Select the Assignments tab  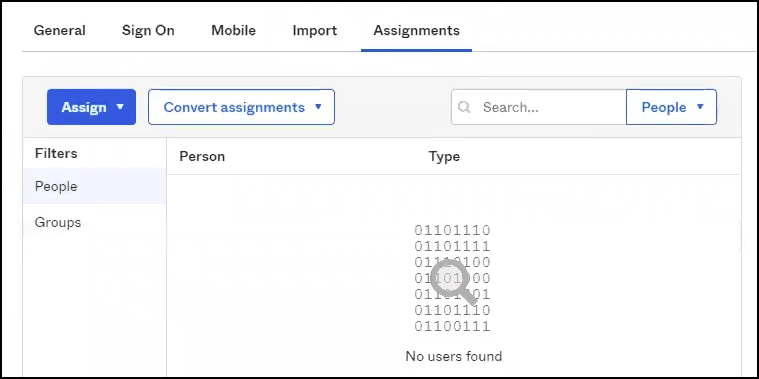[416, 30]
